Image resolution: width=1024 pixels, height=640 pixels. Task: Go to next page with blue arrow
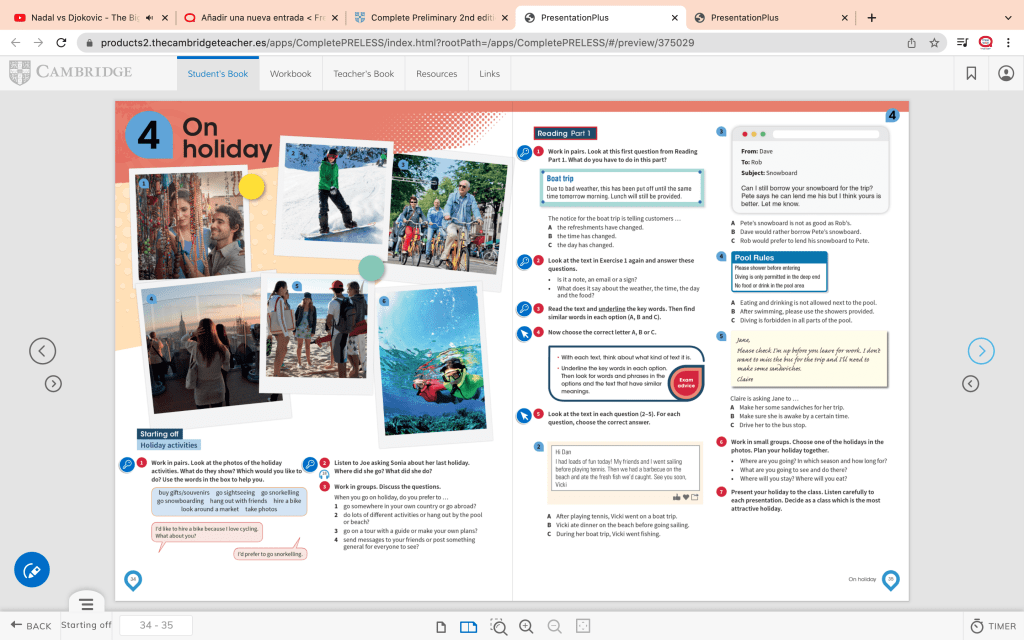click(981, 351)
